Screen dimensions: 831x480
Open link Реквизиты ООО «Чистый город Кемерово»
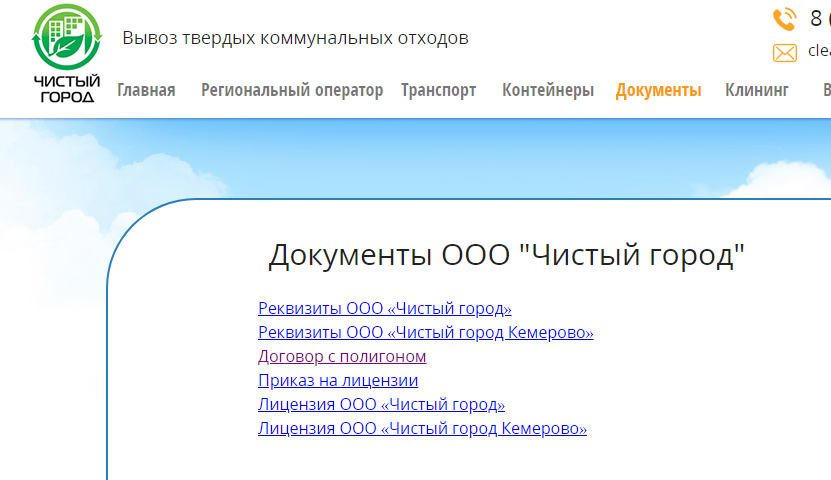tap(426, 332)
